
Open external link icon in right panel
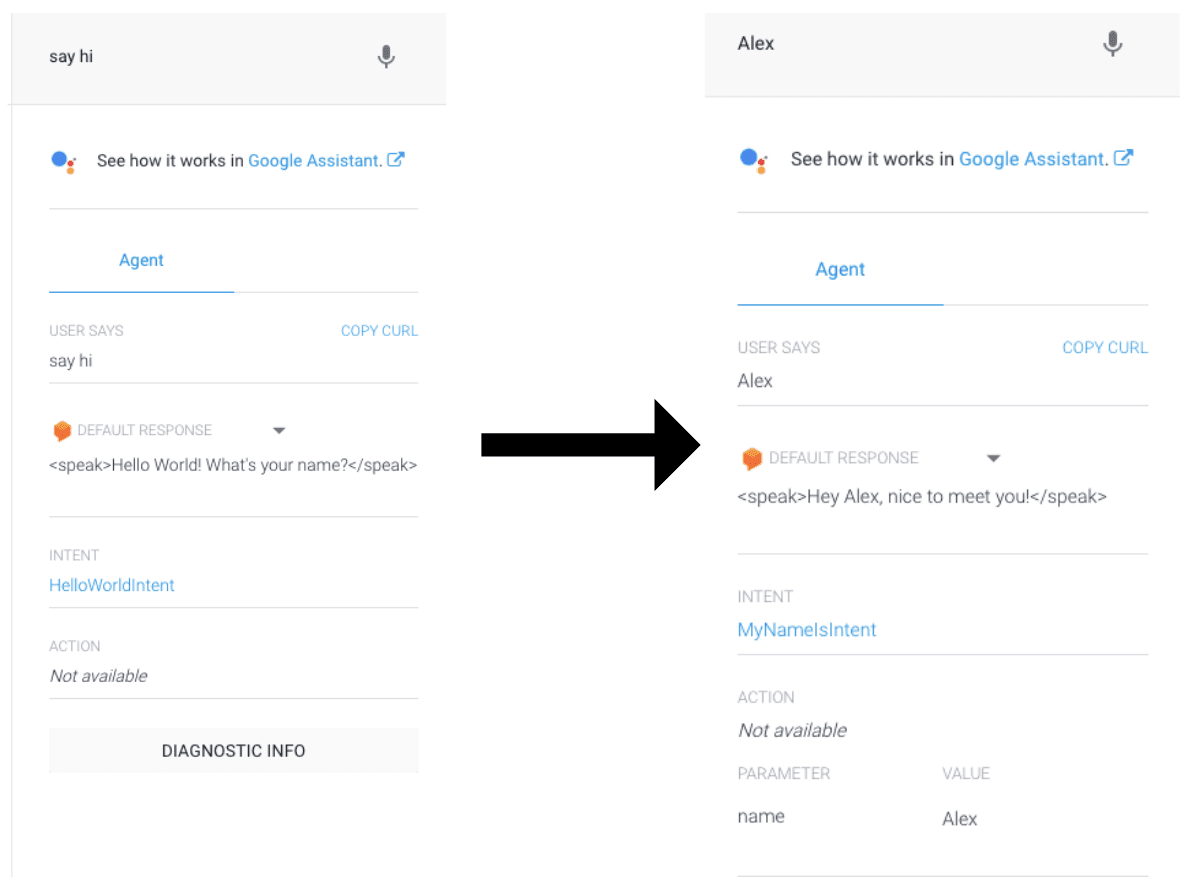pos(1123,158)
